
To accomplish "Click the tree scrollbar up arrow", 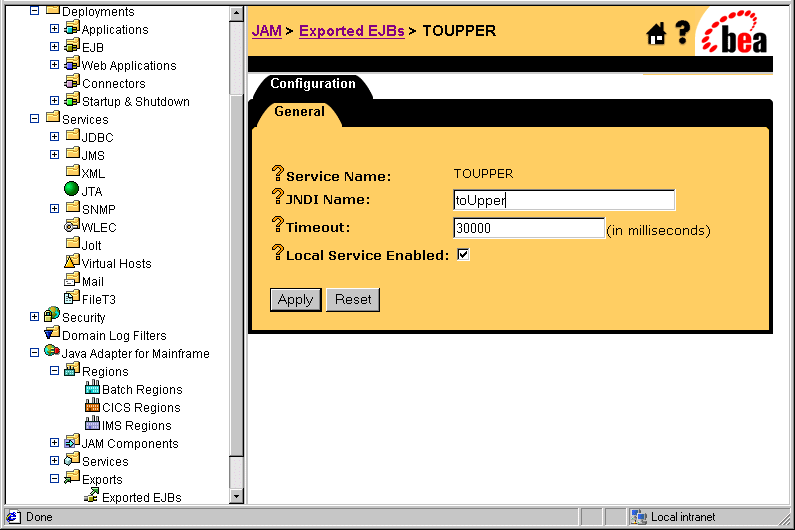I will [x=236, y=13].
